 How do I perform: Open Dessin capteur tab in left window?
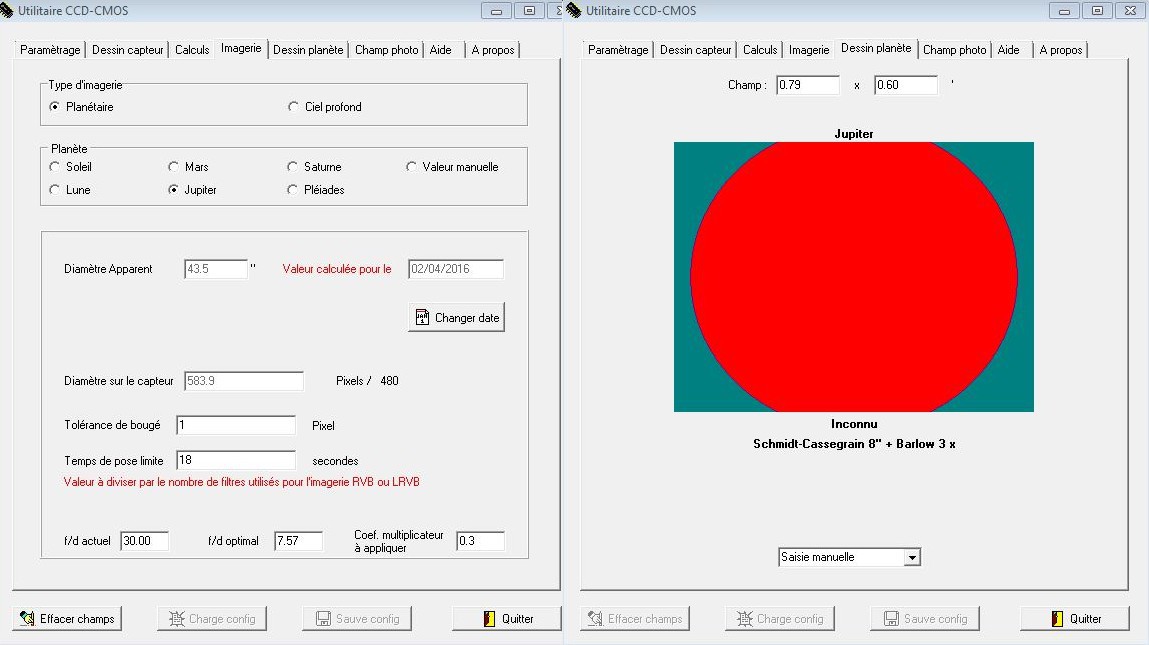[128, 50]
